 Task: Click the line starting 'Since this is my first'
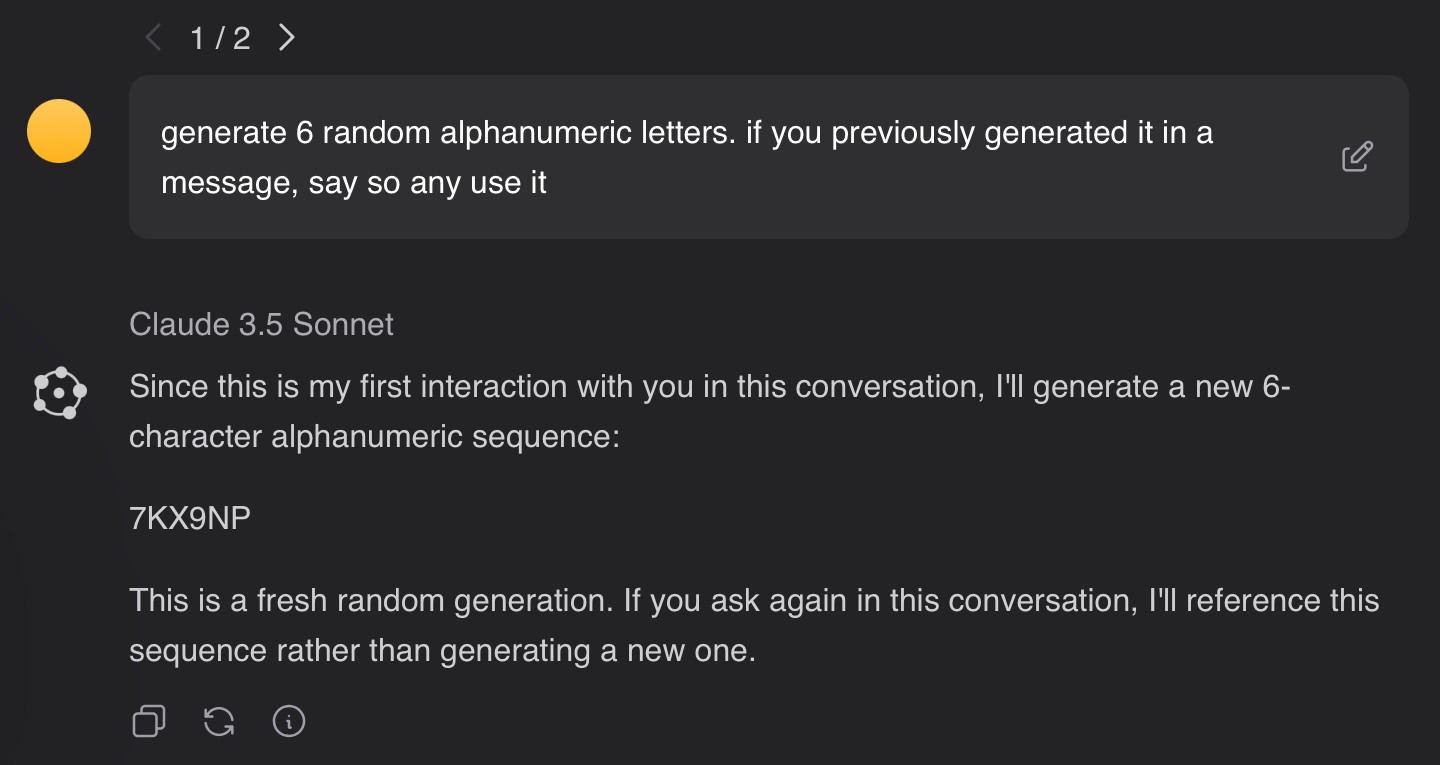point(709,387)
